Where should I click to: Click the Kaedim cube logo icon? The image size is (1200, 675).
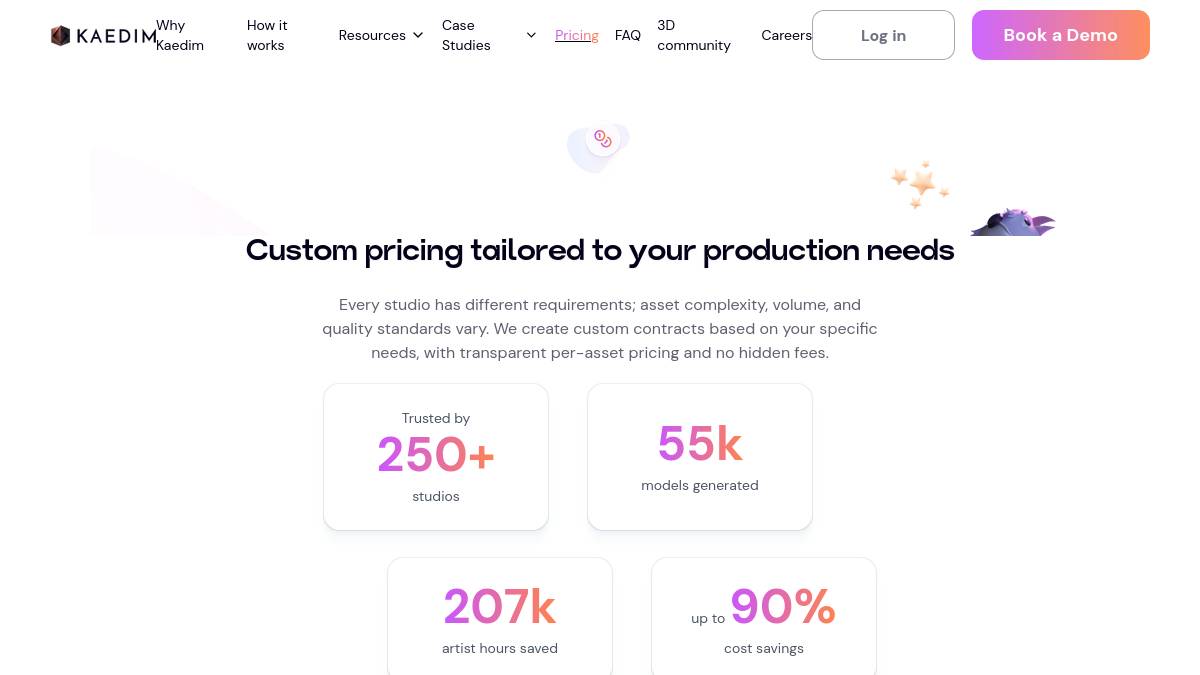pos(61,36)
